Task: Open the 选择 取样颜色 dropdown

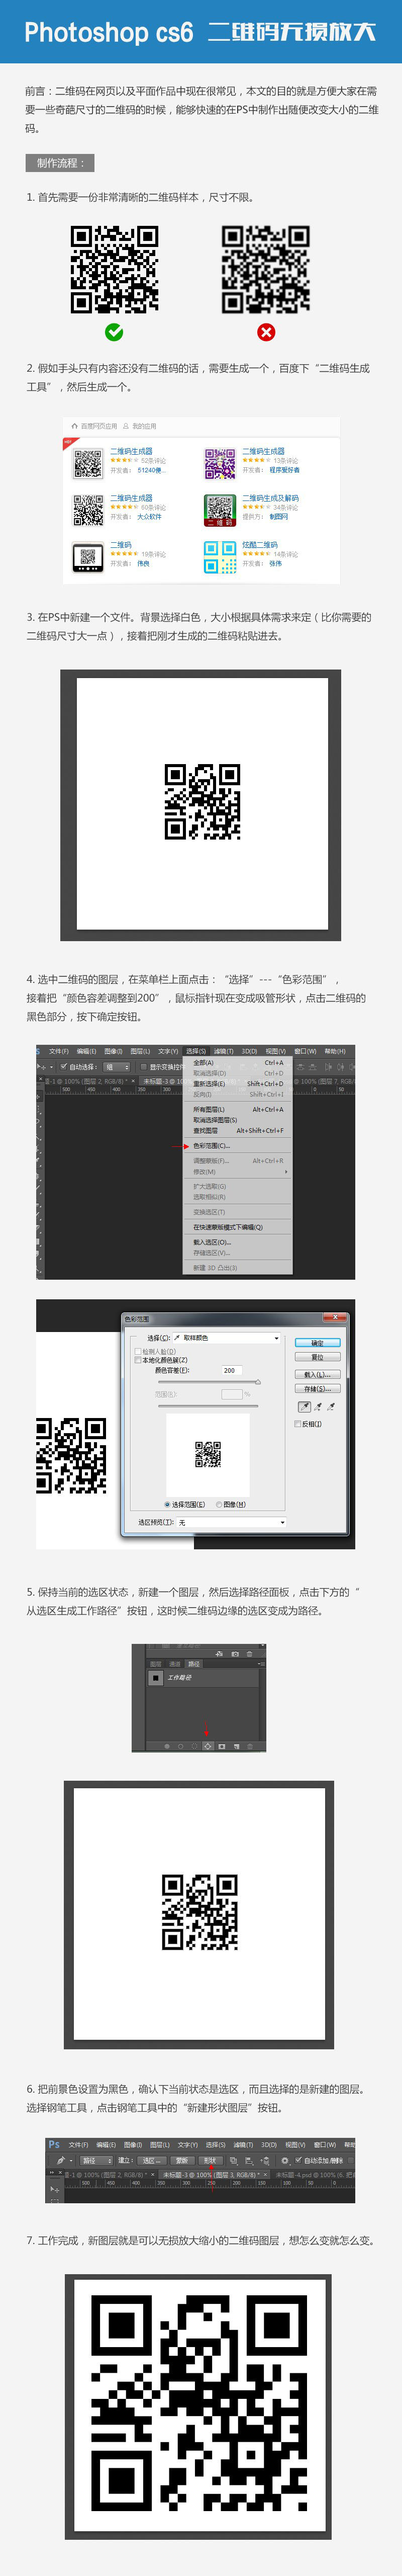Action: pos(227,1337)
